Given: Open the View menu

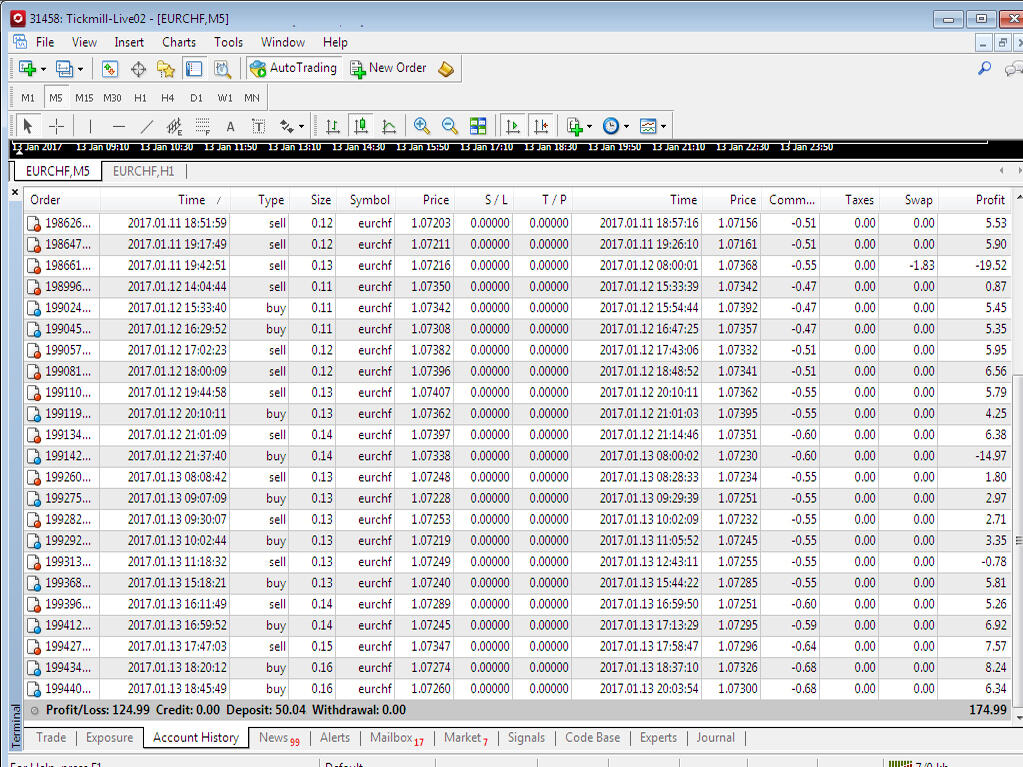Looking at the screenshot, I should 84,42.
